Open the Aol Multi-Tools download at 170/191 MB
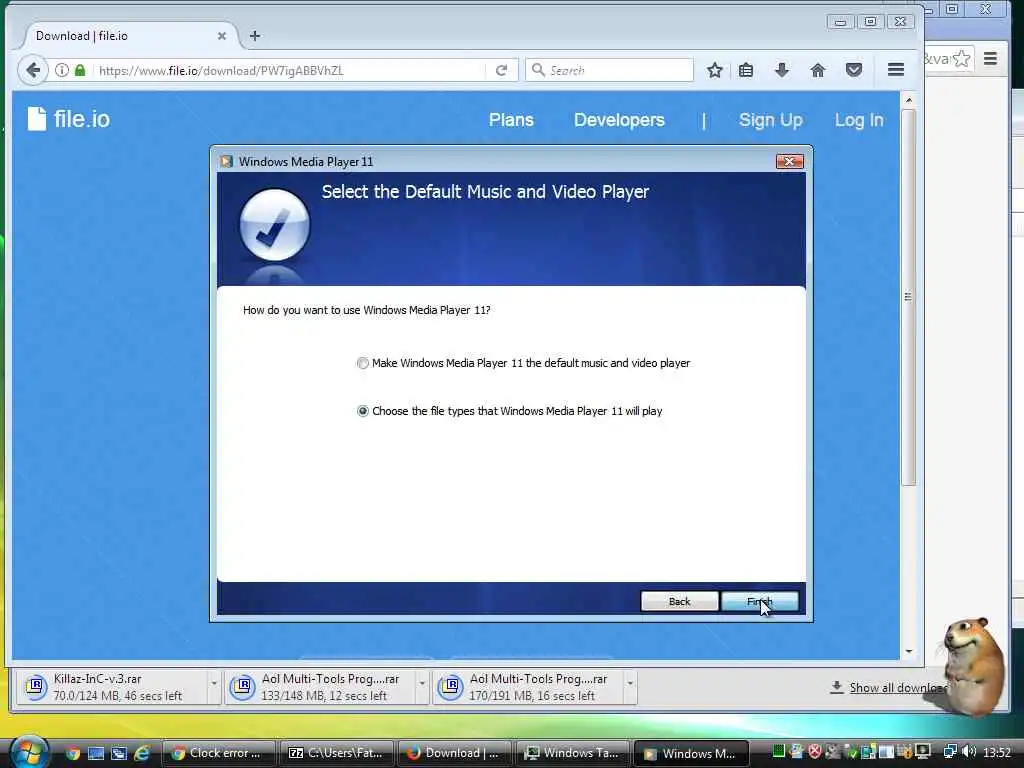Screen dimensions: 1024x768 528,687
